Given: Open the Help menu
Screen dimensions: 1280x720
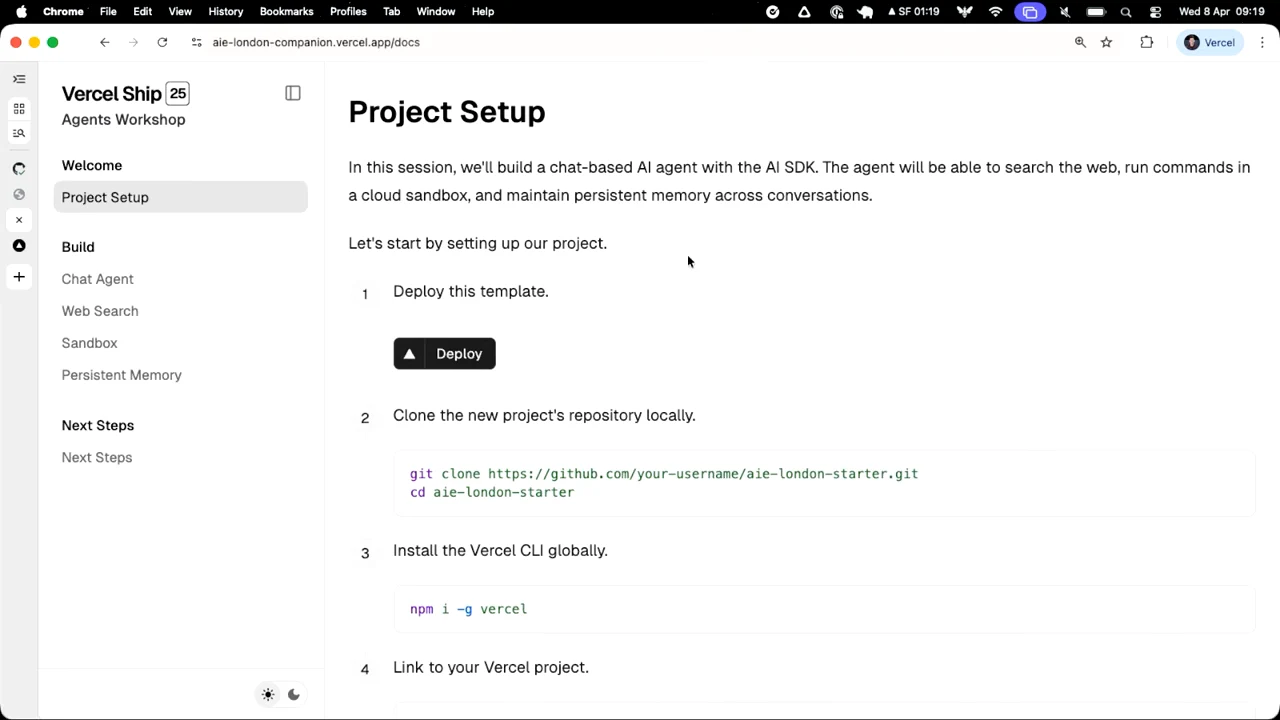Looking at the screenshot, I should pyautogui.click(x=483, y=11).
